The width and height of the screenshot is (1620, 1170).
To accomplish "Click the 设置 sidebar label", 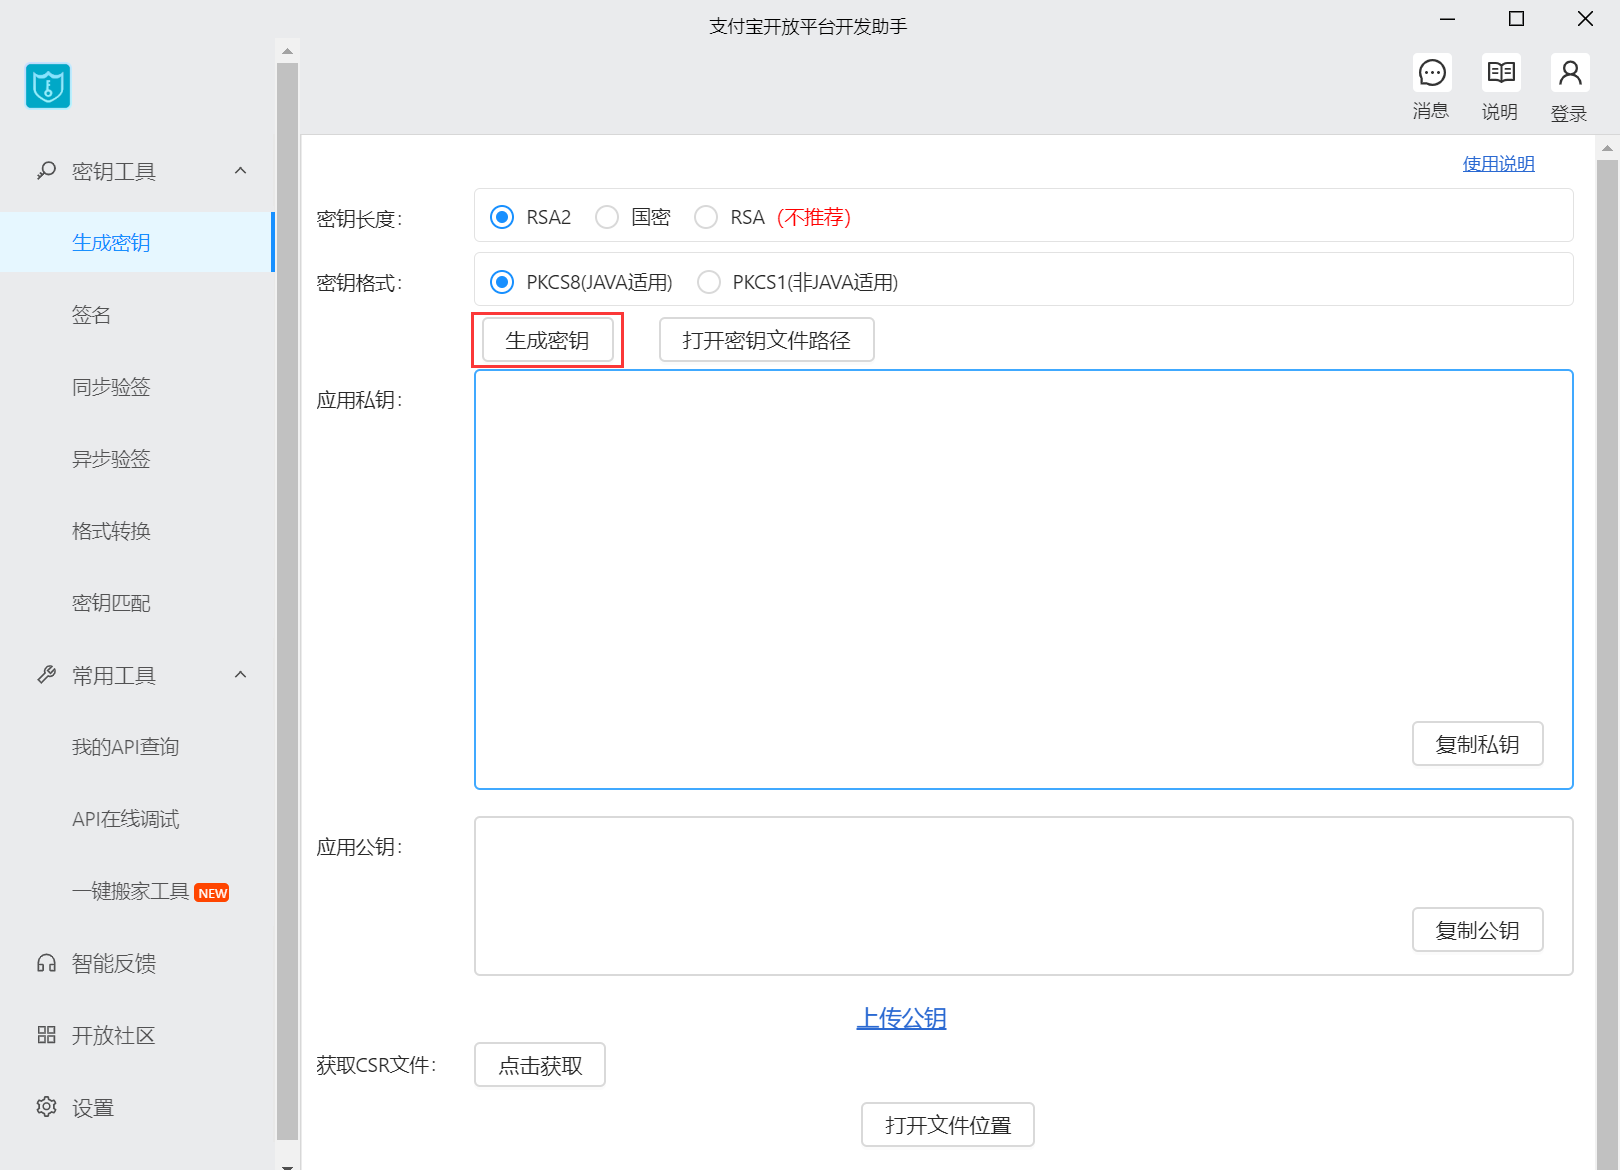I will pyautogui.click(x=93, y=1107).
